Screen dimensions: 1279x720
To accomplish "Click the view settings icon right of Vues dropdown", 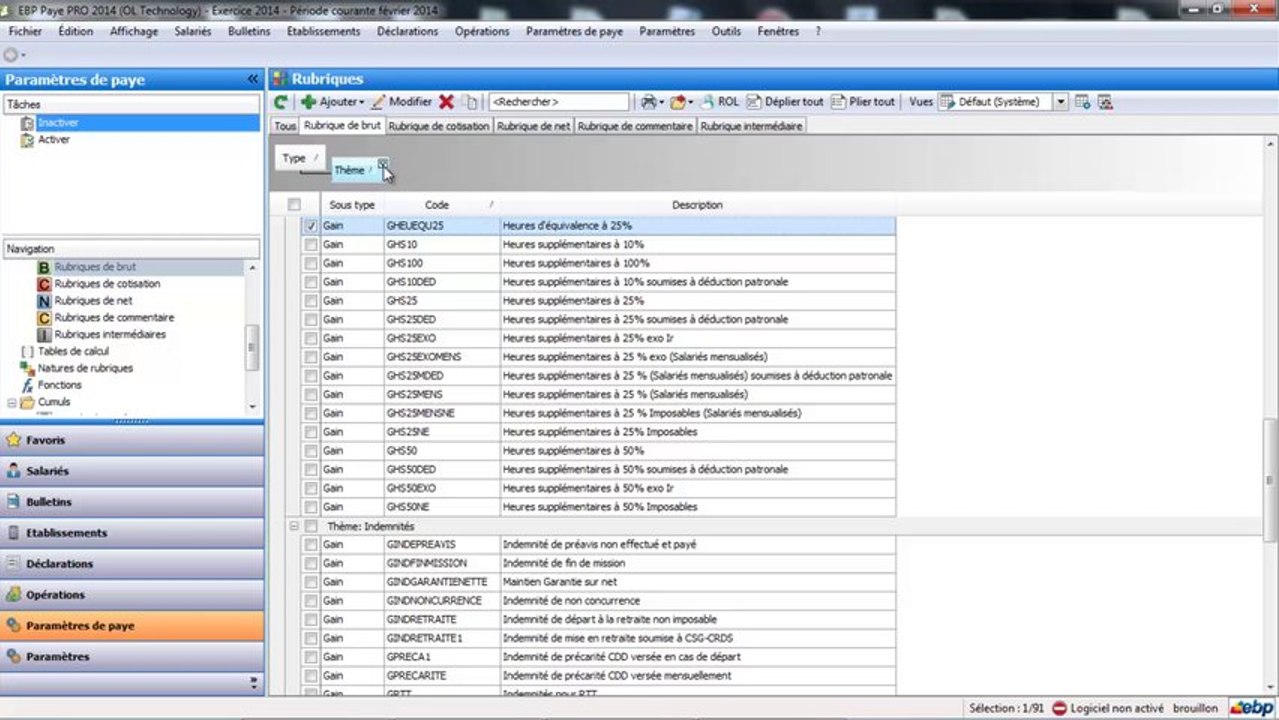I will pos(1082,102).
